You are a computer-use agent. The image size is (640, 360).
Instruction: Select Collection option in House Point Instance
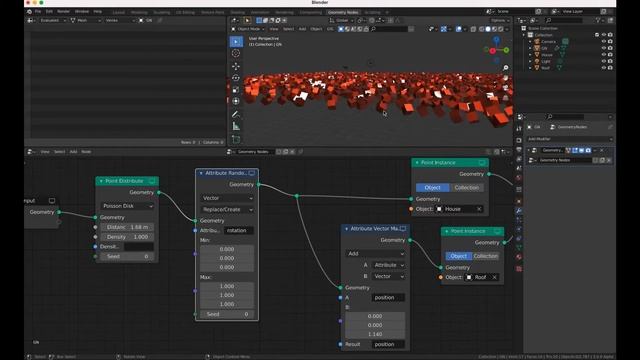(467, 188)
